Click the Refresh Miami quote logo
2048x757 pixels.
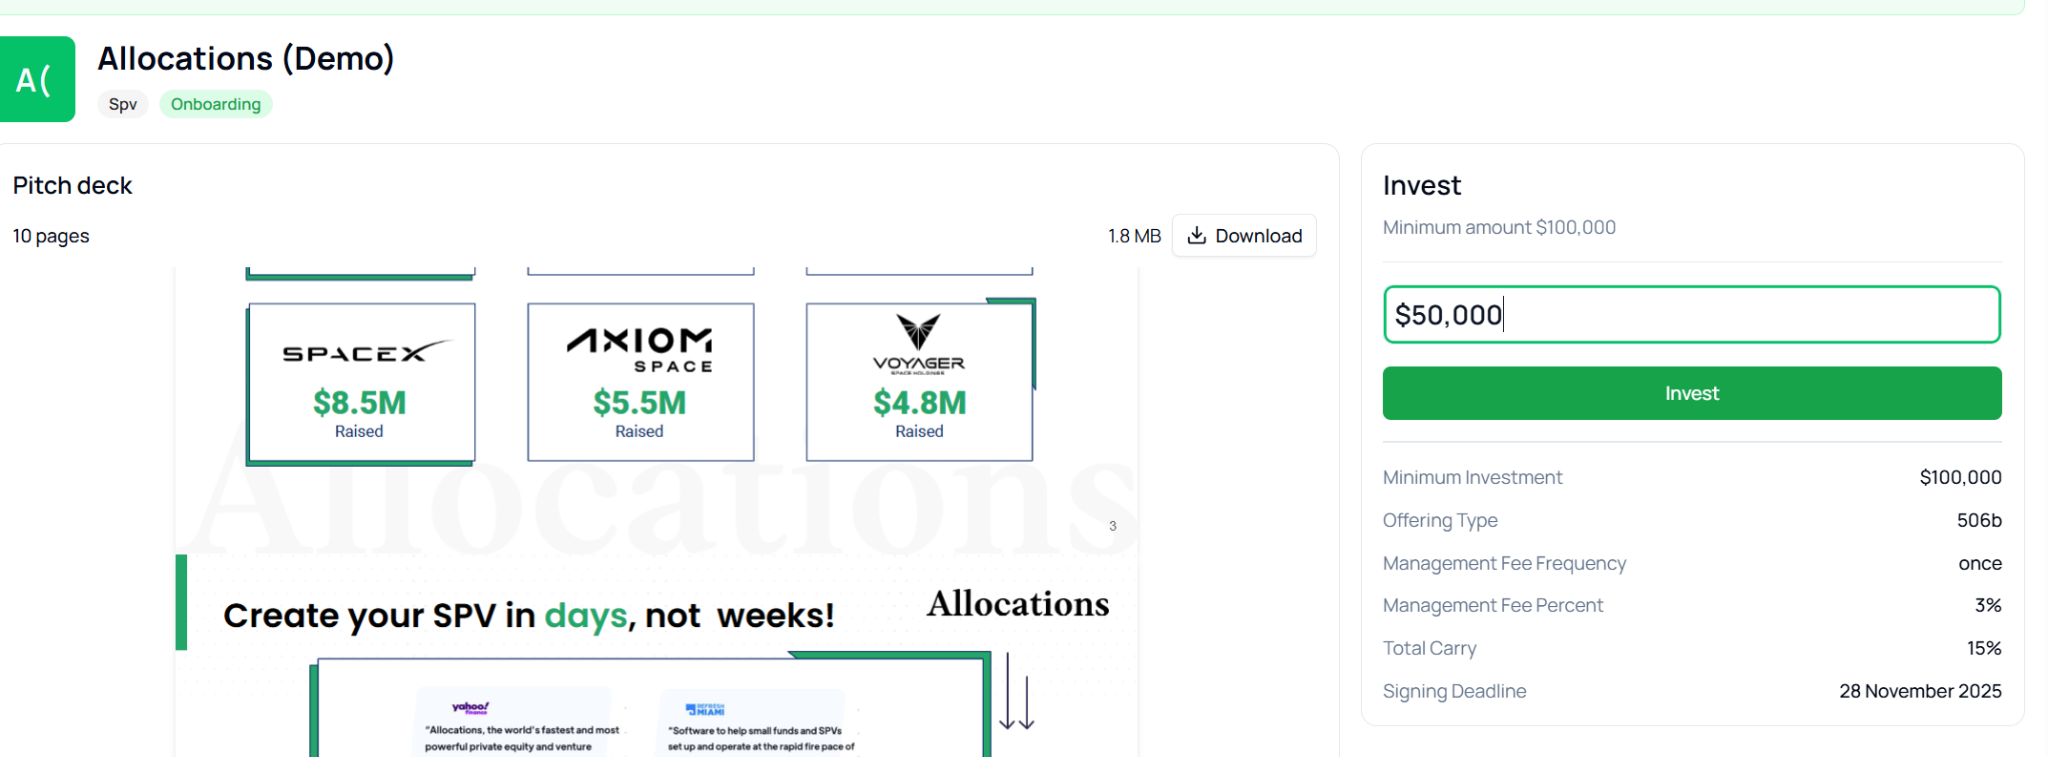tap(705, 709)
